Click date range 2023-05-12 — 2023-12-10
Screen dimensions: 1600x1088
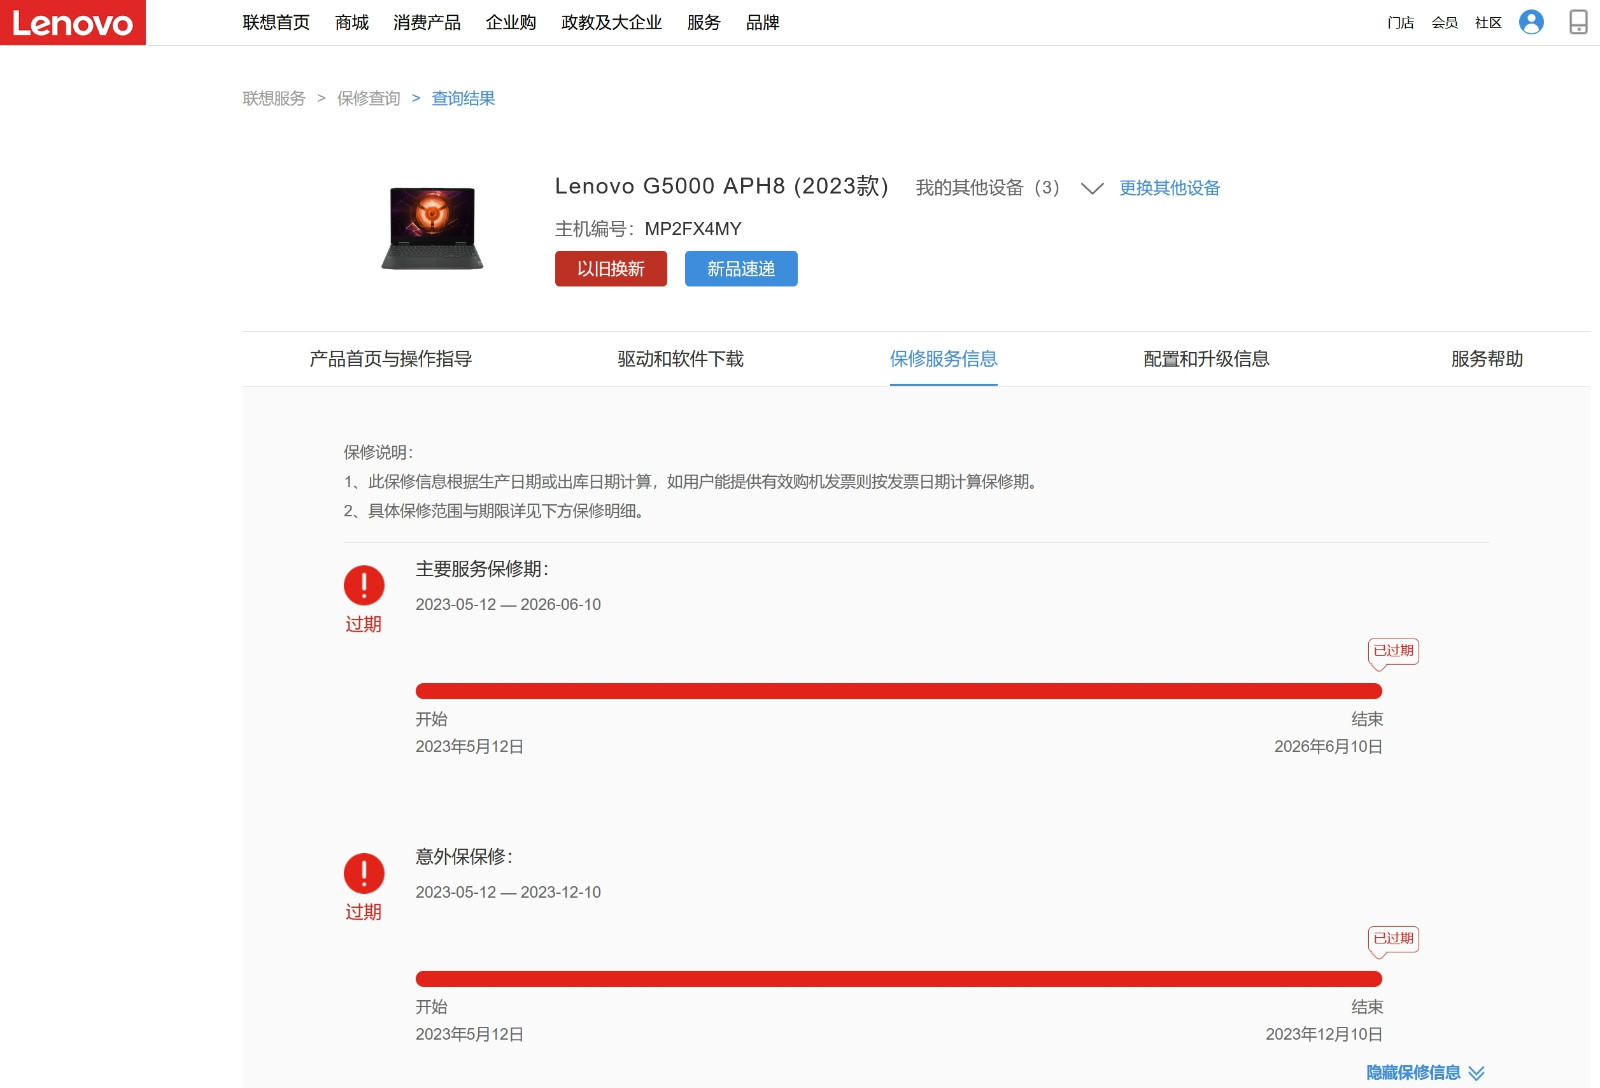coord(508,892)
